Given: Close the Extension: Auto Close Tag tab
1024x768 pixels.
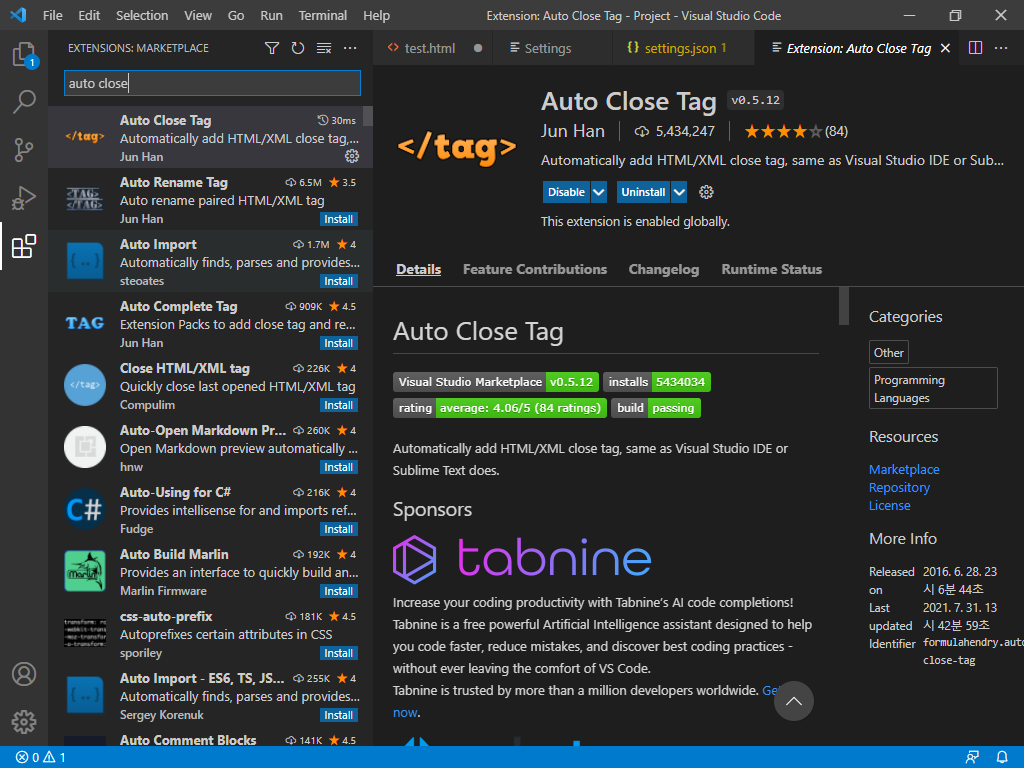Looking at the screenshot, I should coord(945,48).
